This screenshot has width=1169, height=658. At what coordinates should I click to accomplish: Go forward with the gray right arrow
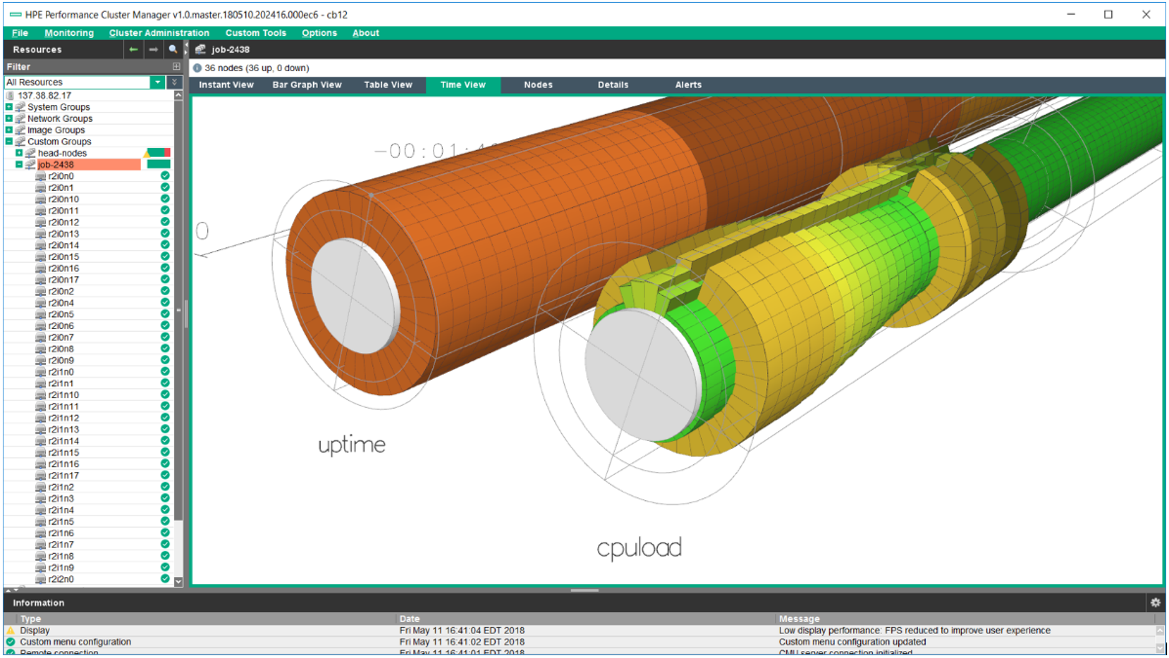(153, 49)
